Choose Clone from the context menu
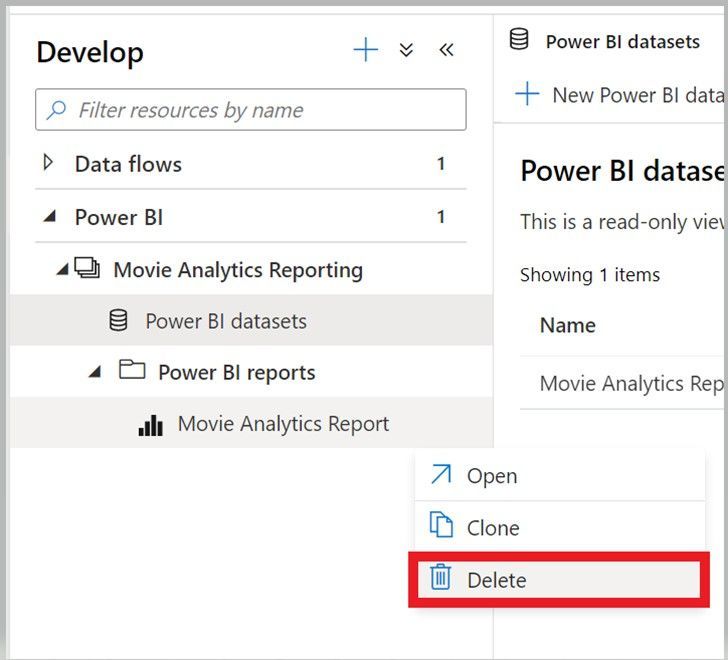 (x=493, y=528)
